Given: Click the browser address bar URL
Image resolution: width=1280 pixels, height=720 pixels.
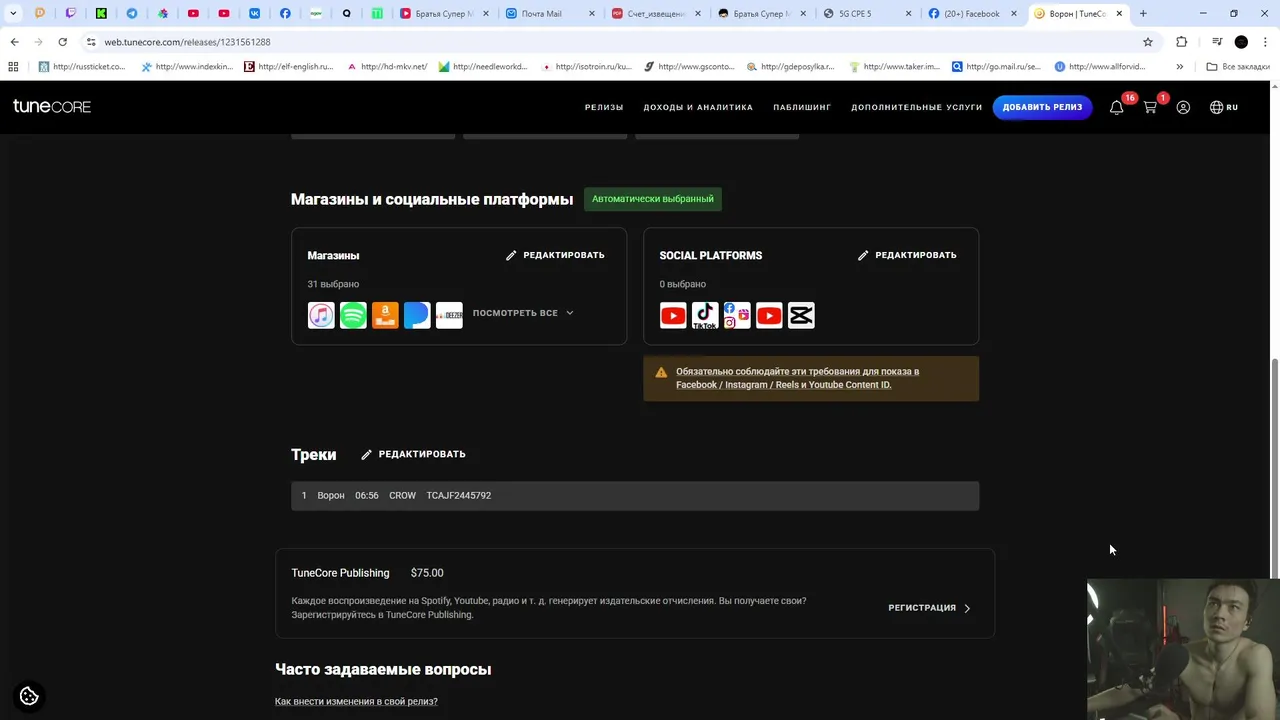Looking at the screenshot, I should tap(187, 42).
